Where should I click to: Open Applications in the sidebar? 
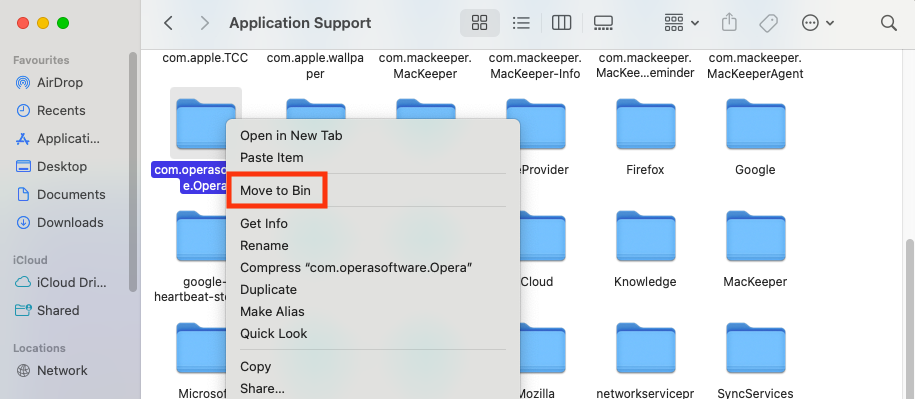(x=68, y=139)
